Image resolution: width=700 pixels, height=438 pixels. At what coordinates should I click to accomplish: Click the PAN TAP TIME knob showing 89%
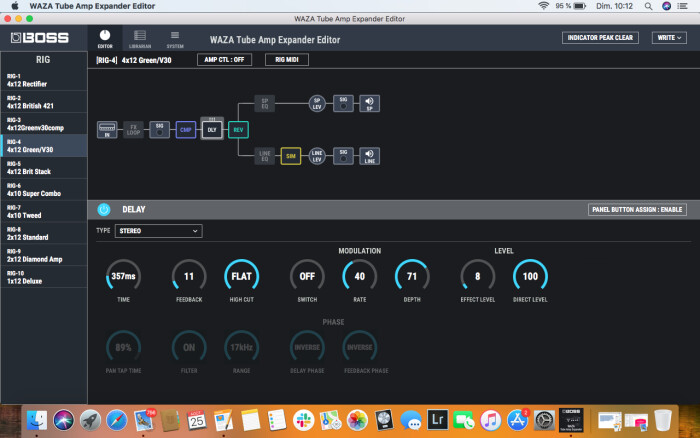(x=123, y=347)
